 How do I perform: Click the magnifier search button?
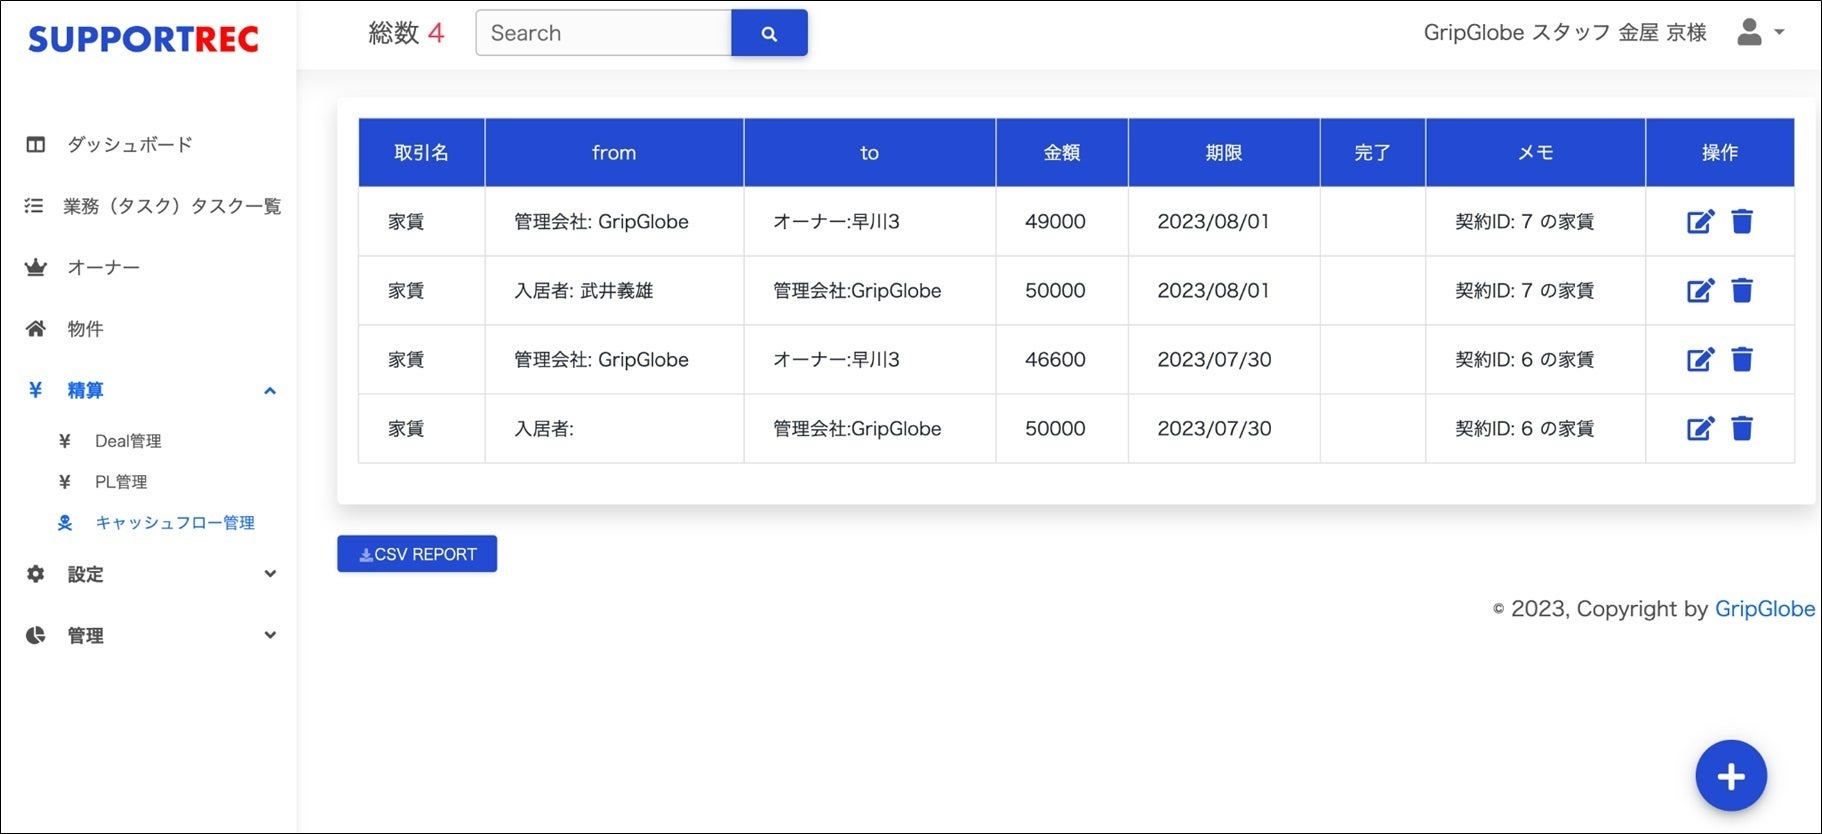point(768,33)
